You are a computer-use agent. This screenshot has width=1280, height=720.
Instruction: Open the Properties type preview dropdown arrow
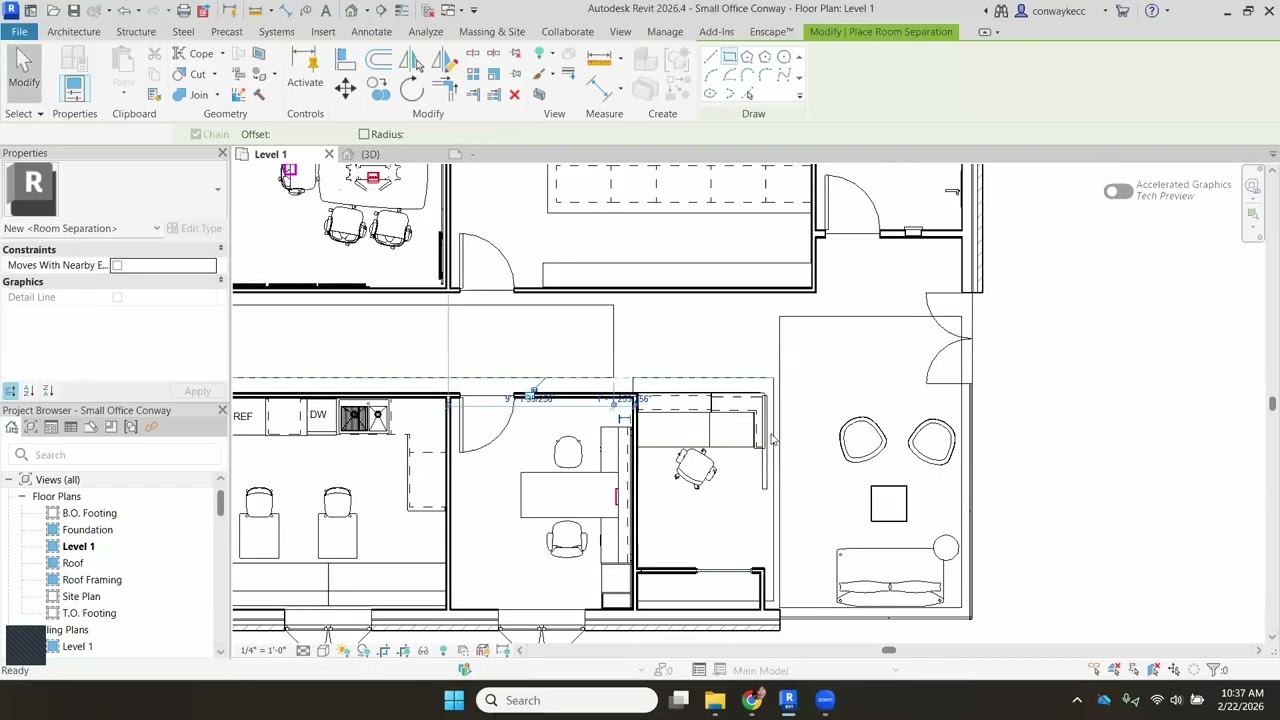pyautogui.click(x=217, y=189)
